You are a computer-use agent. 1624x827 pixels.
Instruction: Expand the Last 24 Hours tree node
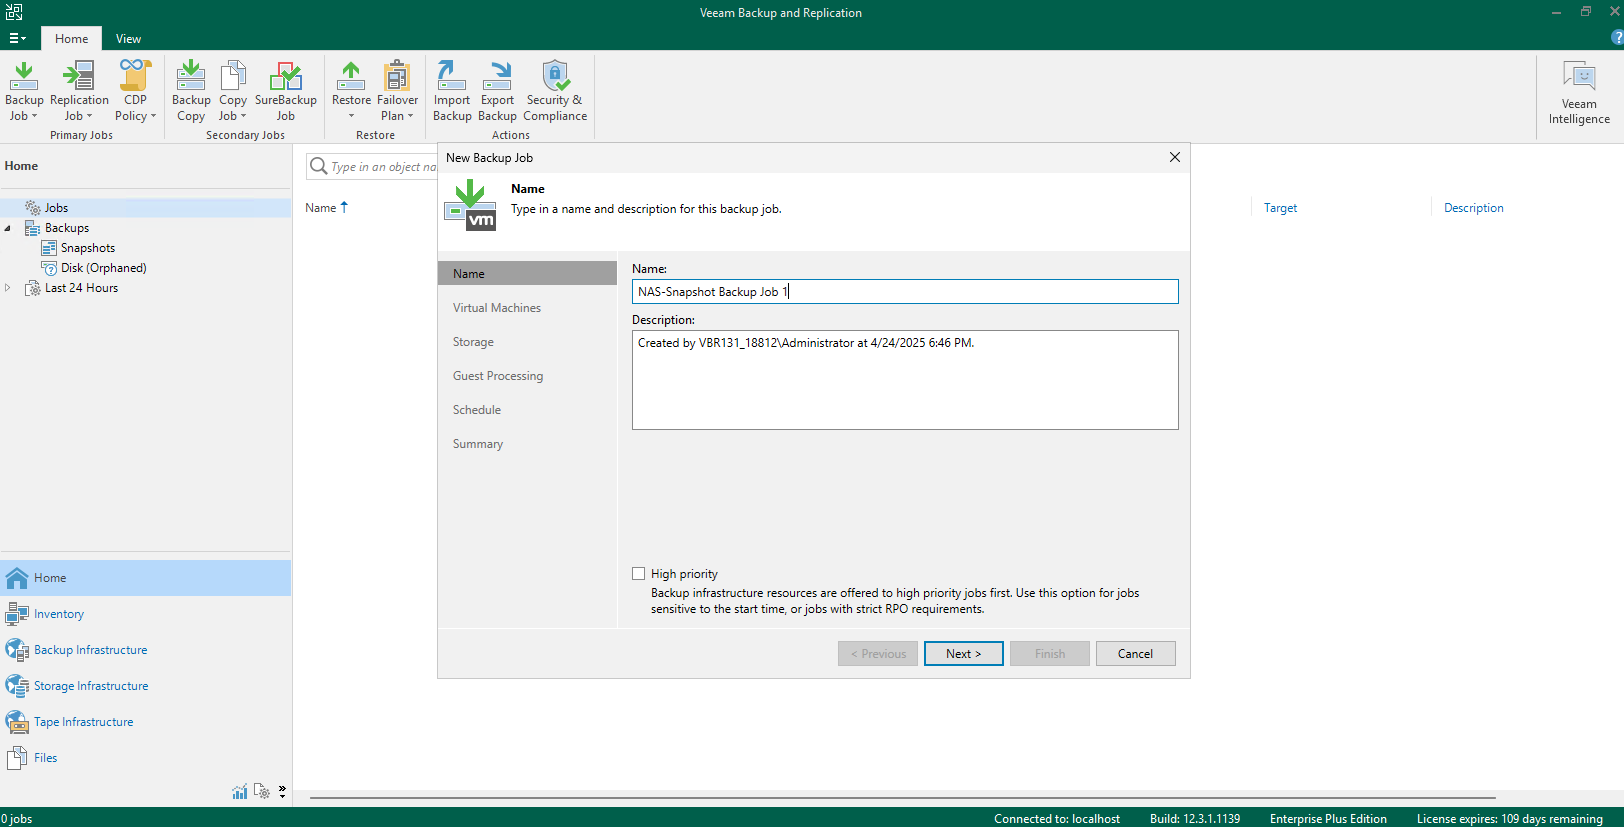pos(8,288)
